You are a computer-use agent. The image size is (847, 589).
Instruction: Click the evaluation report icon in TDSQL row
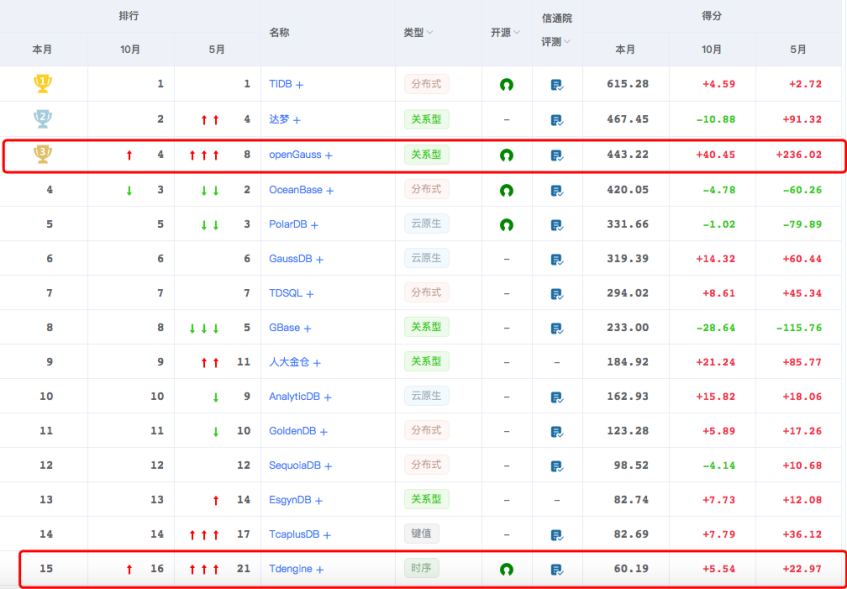pyautogui.click(x=557, y=294)
